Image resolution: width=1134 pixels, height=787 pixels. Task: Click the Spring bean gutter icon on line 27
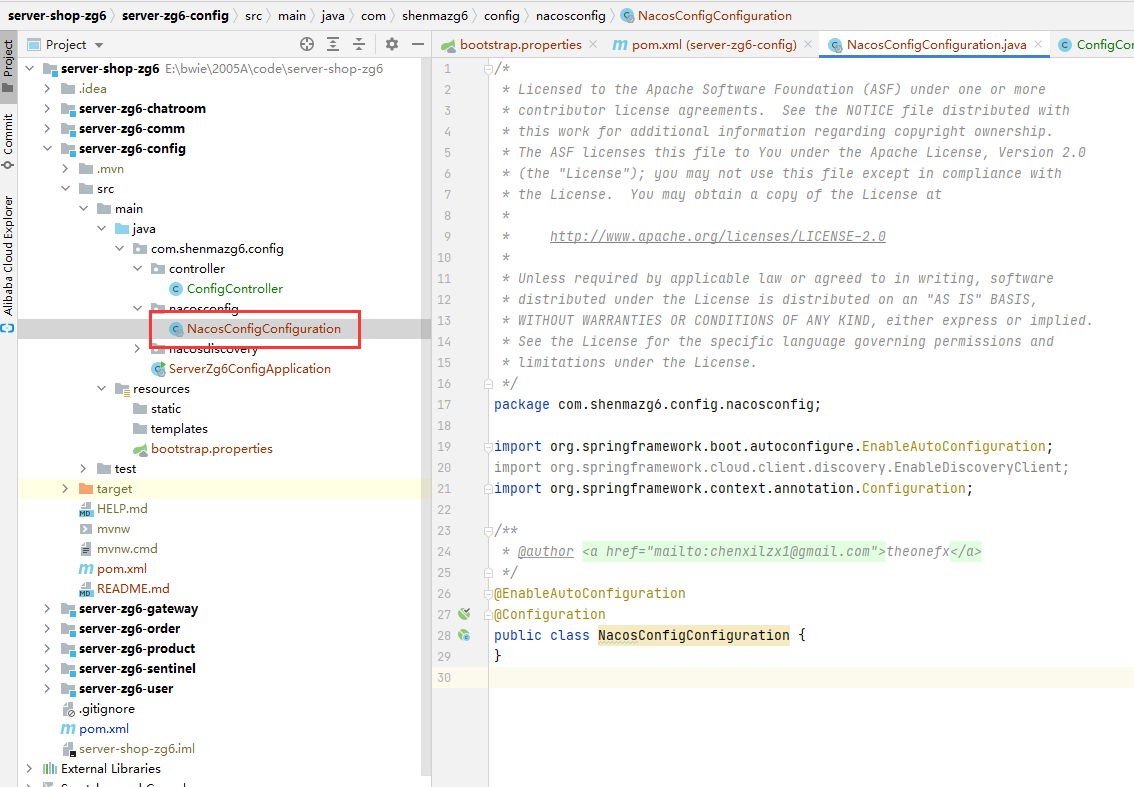coord(464,615)
